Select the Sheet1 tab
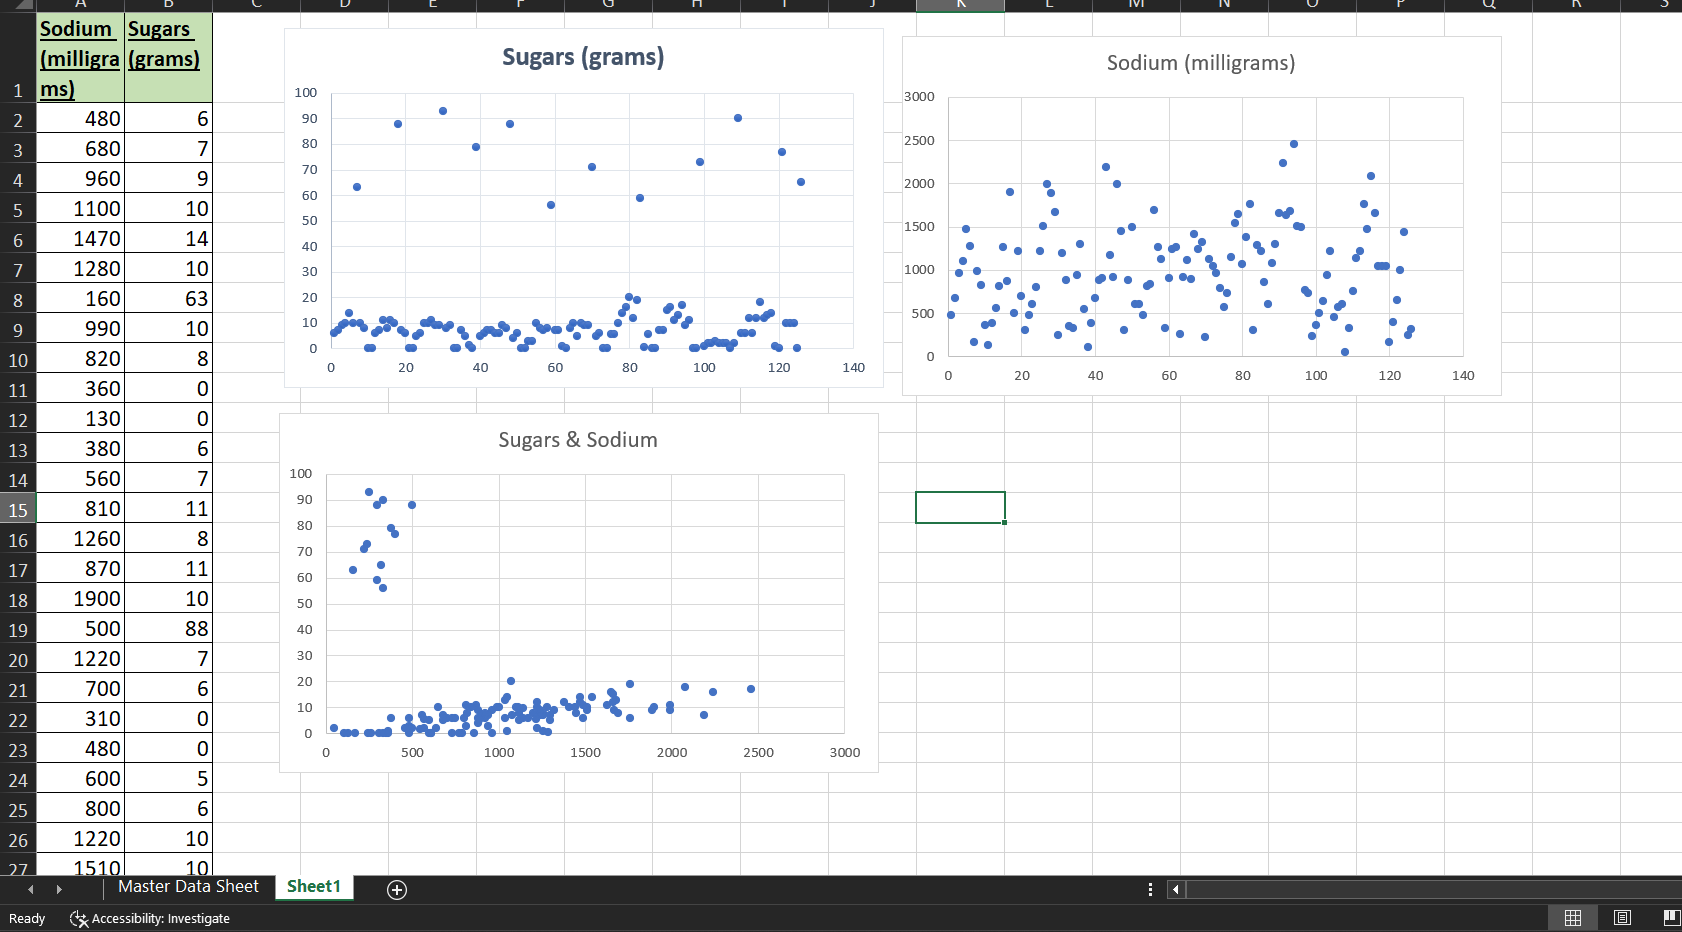Image resolution: width=1682 pixels, height=932 pixels. click(313, 886)
